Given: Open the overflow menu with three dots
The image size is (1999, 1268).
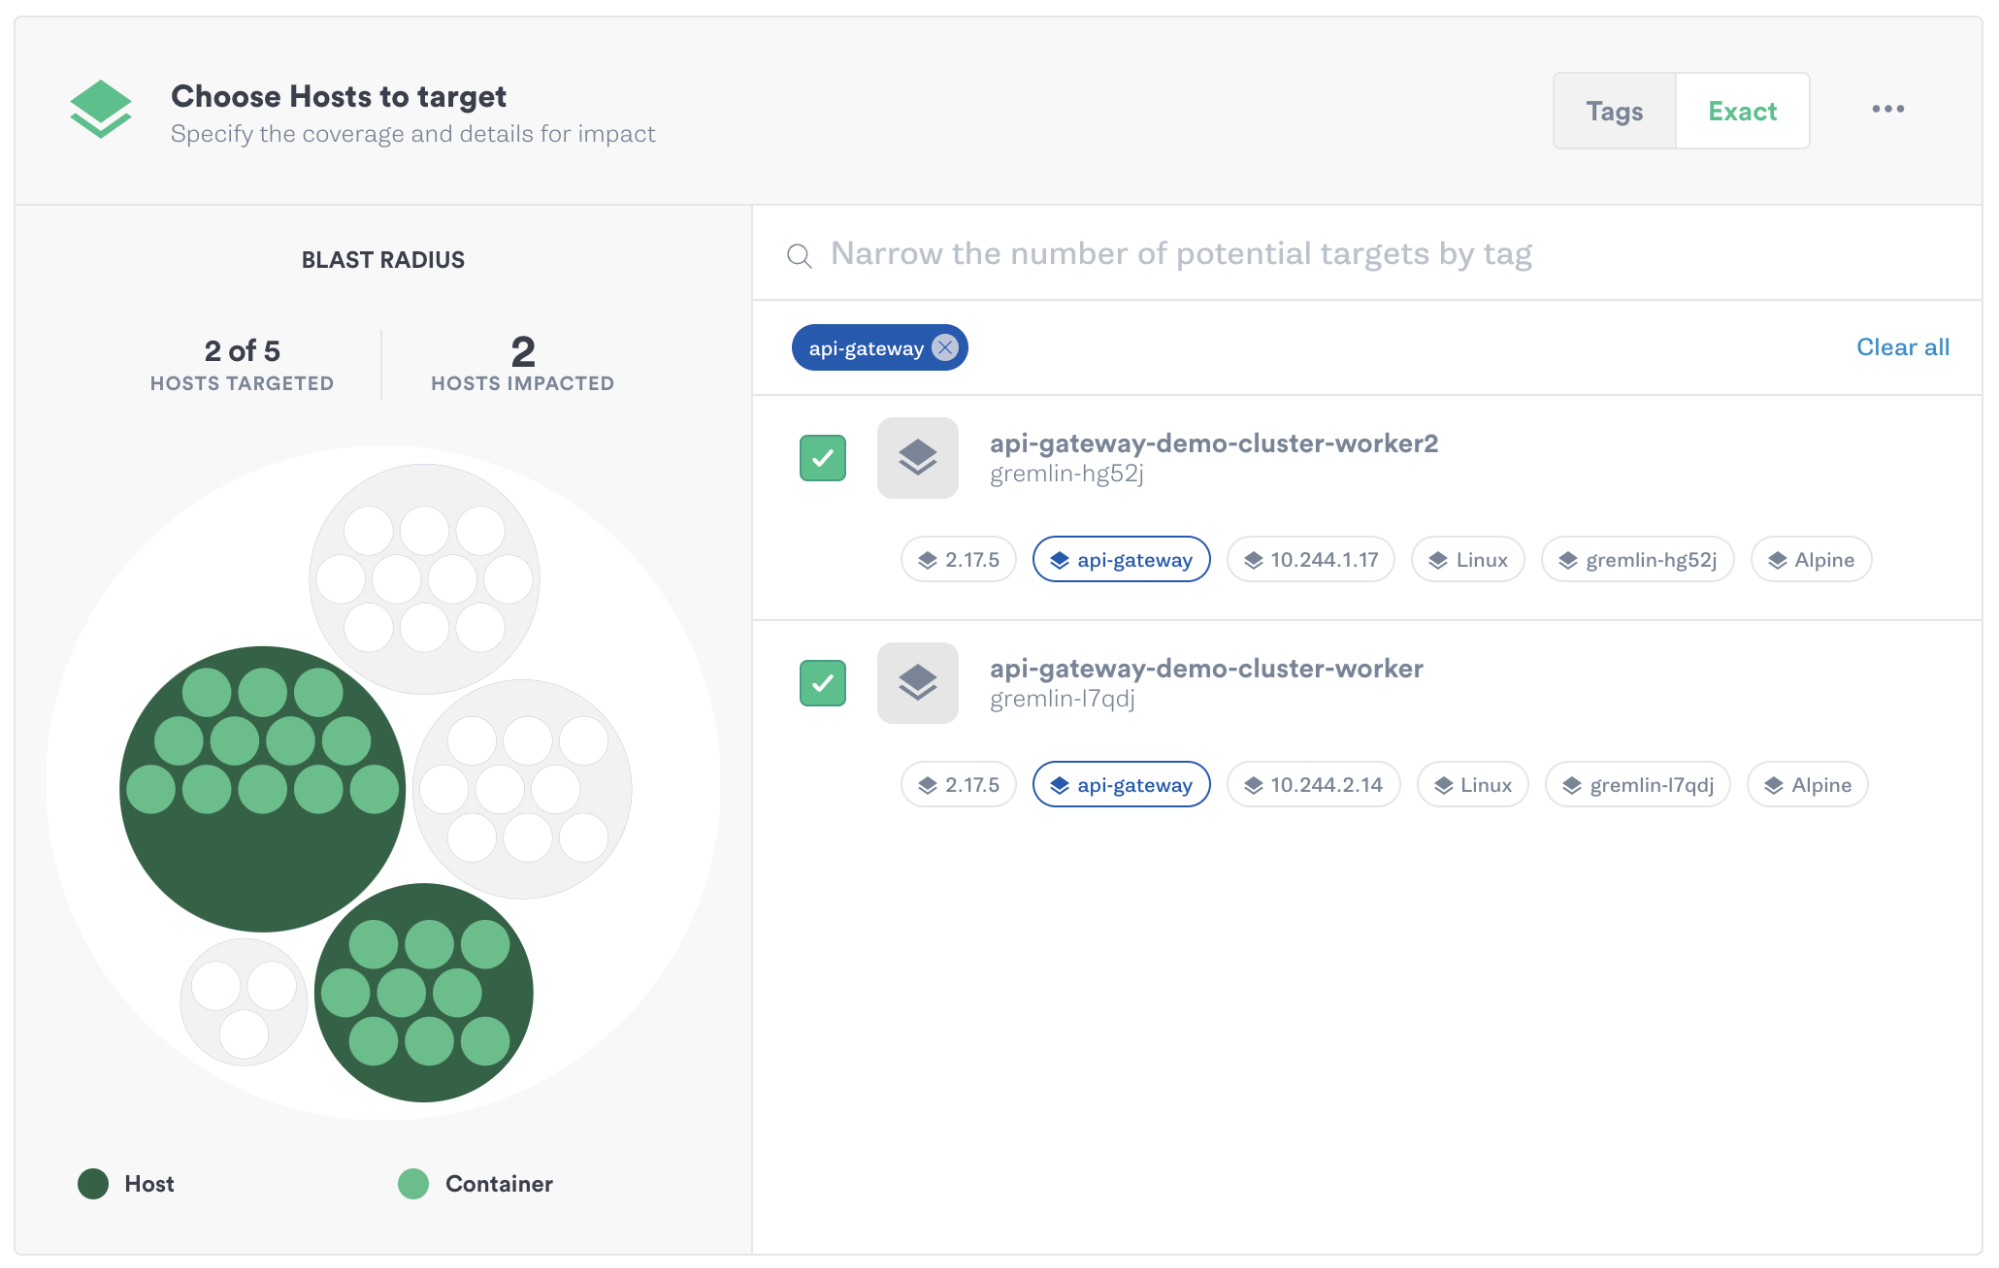Looking at the screenshot, I should pyautogui.click(x=1888, y=109).
